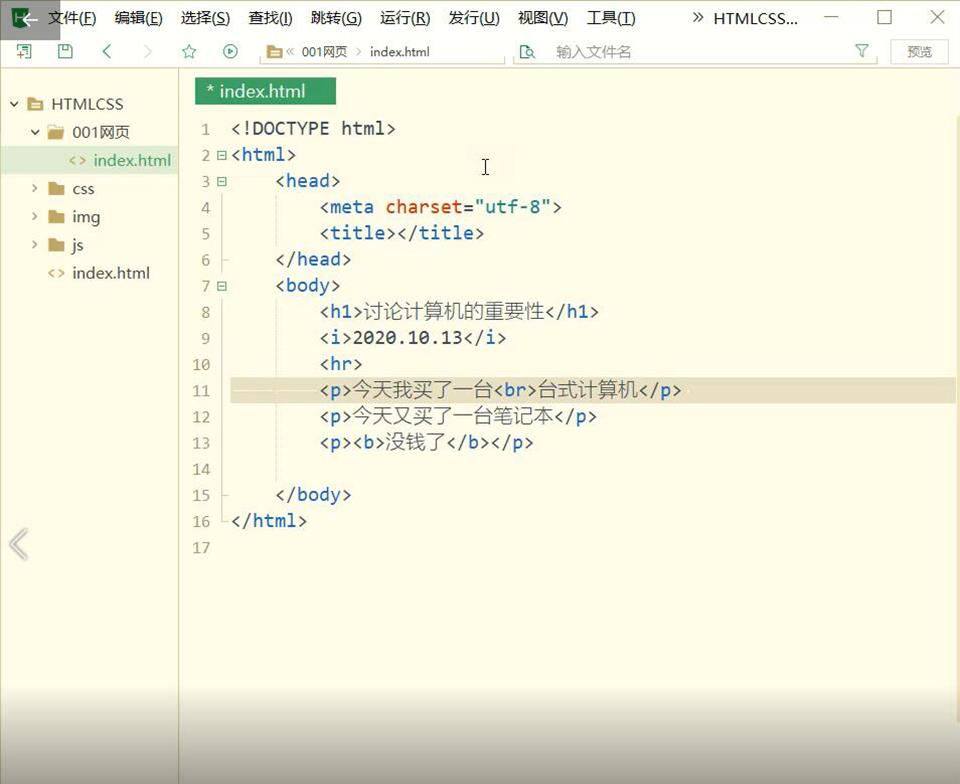Click the folder icon in breadcrumb bar
The height and width of the screenshot is (784, 960).
(x=274, y=52)
